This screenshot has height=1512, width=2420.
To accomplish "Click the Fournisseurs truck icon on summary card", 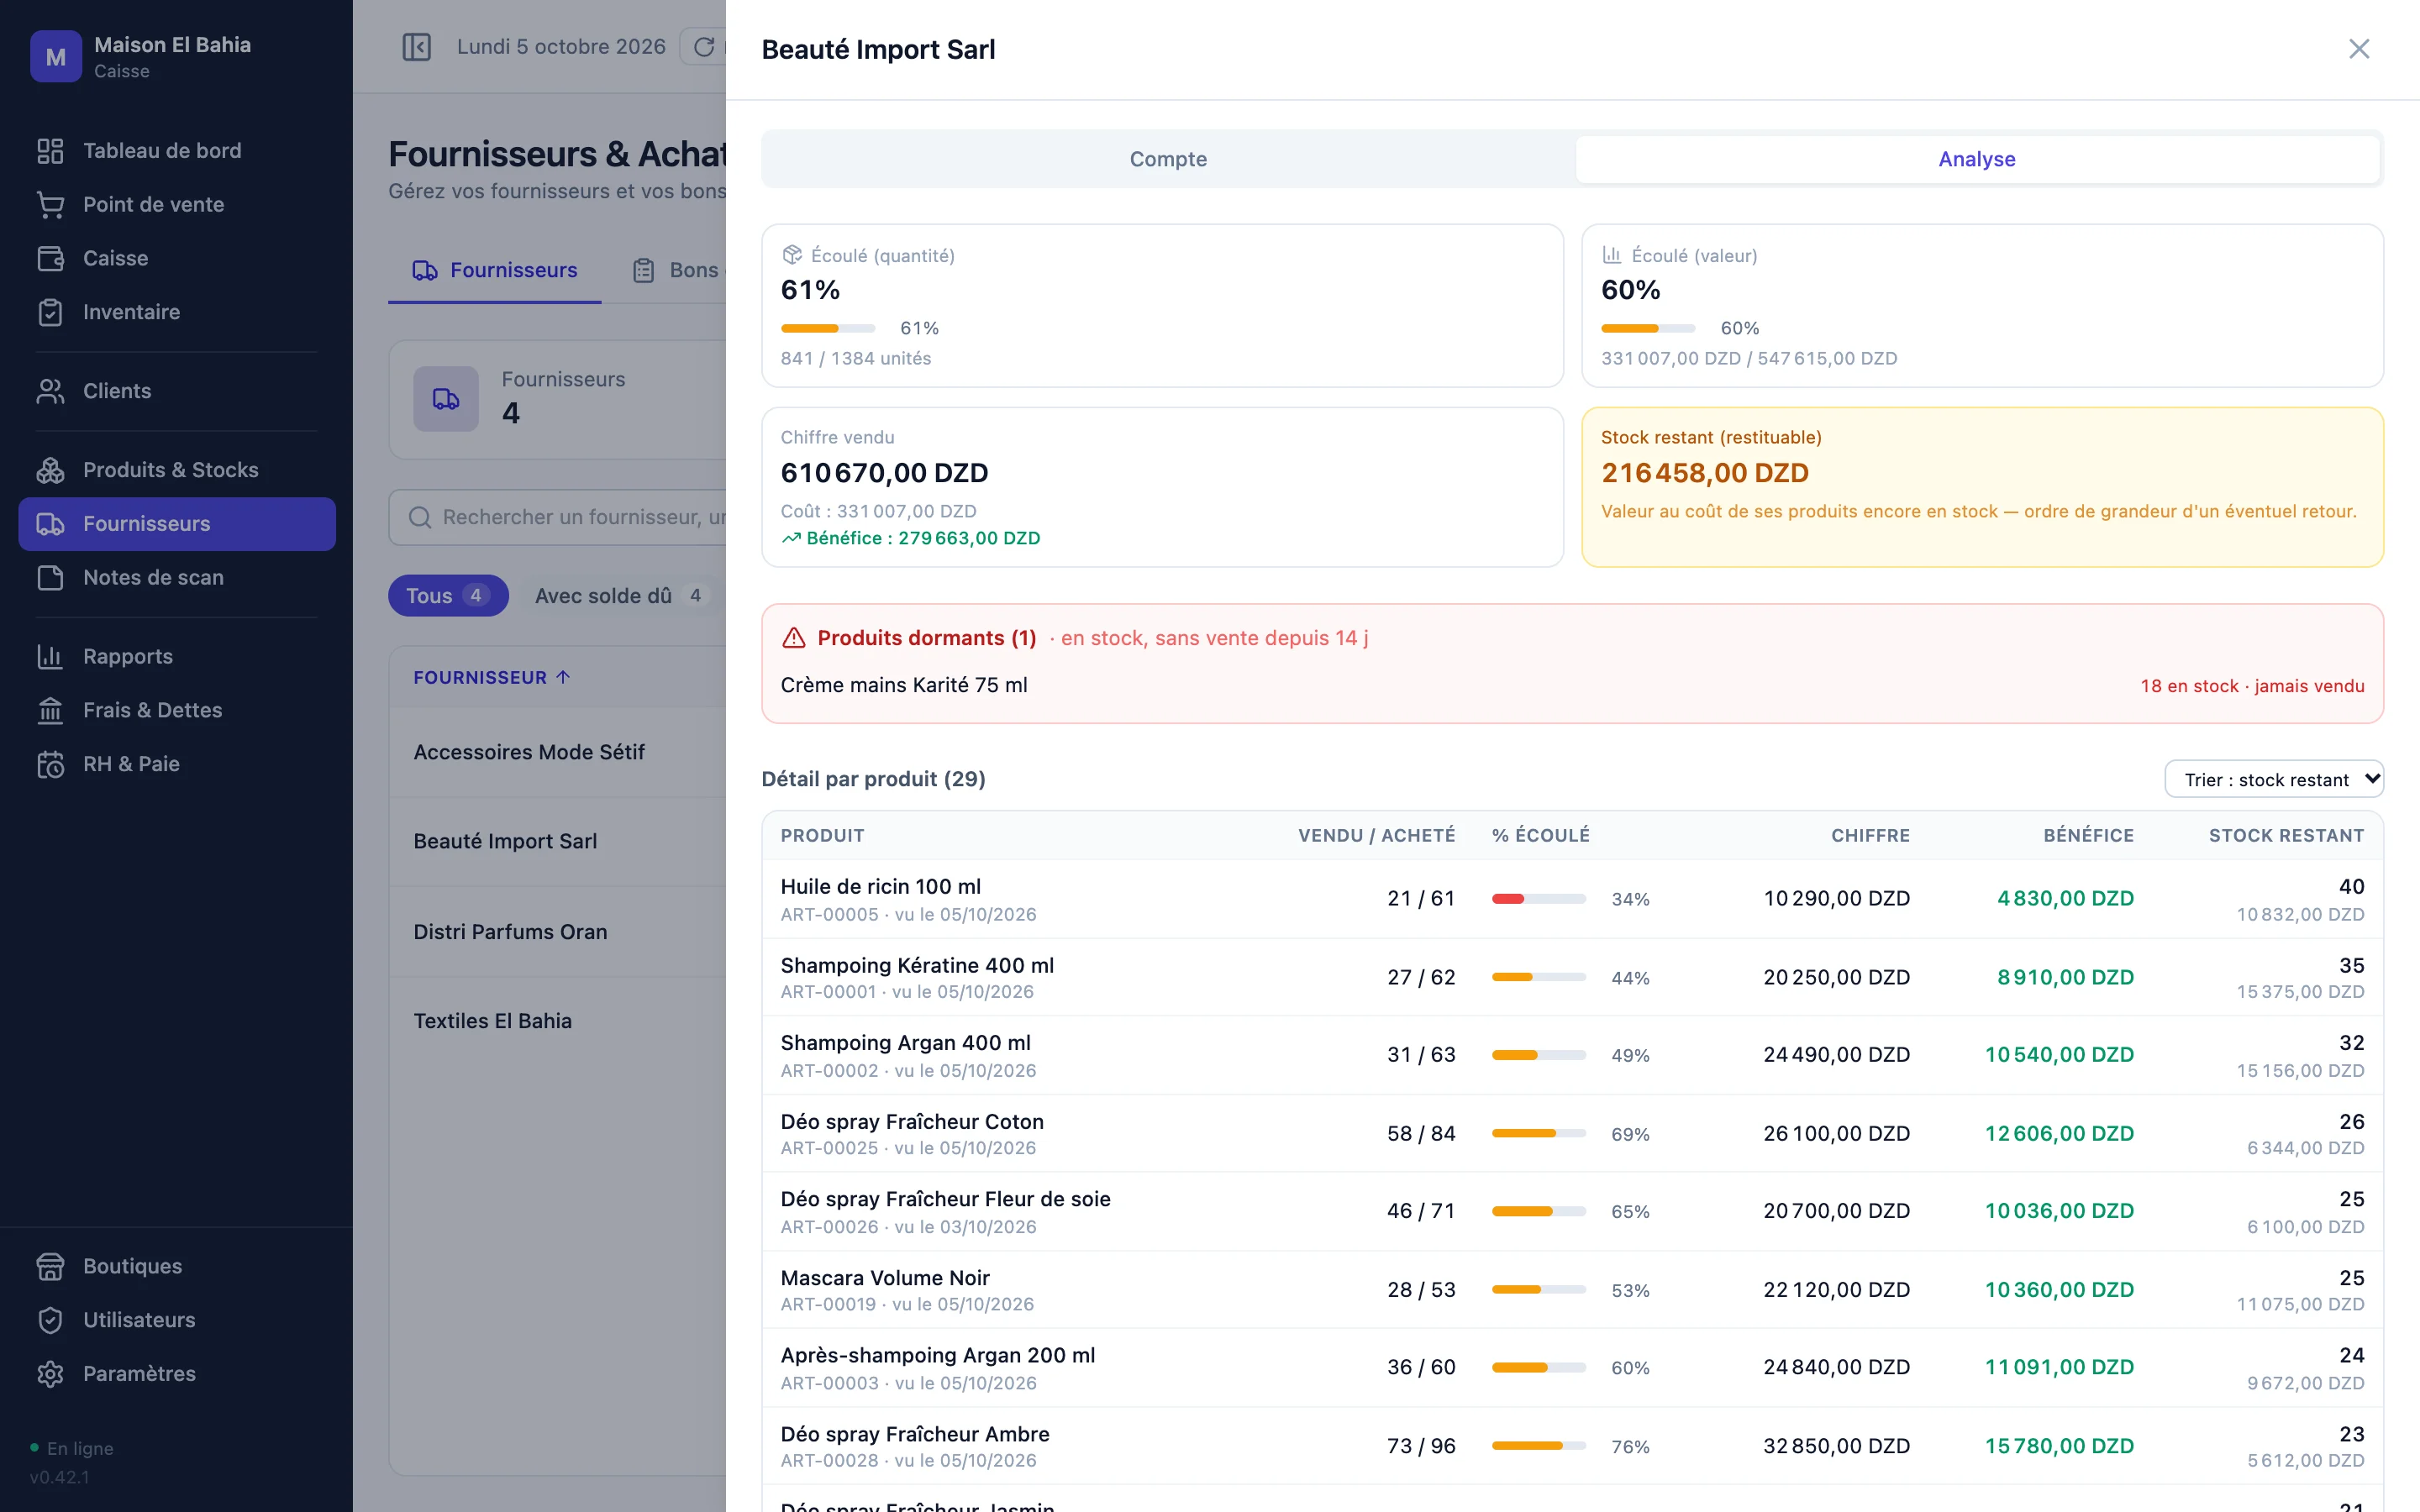I will point(446,399).
